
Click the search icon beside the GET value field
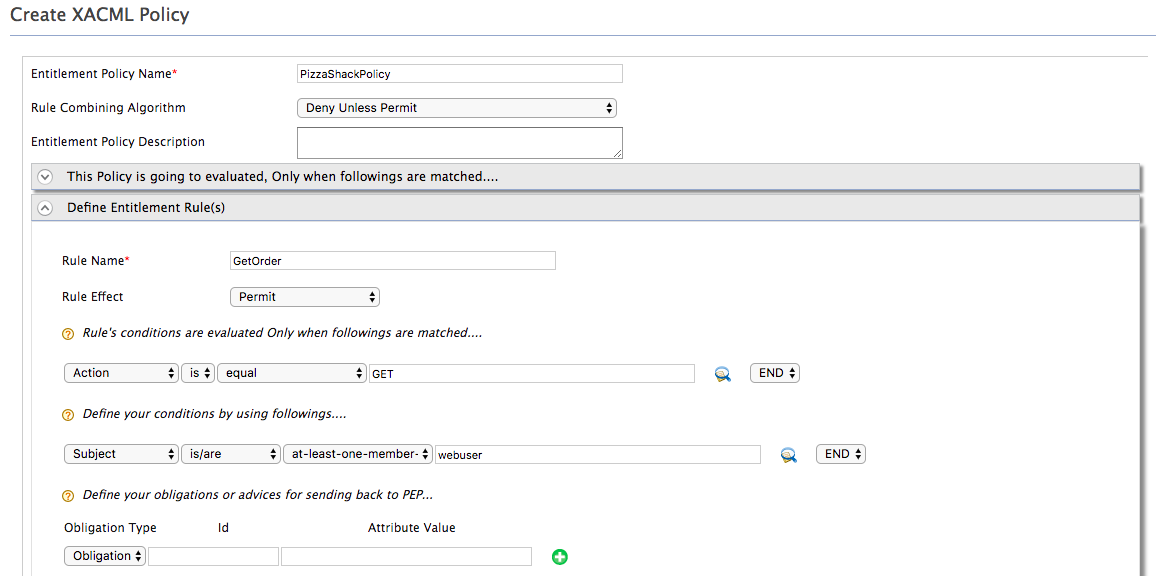tap(722, 372)
